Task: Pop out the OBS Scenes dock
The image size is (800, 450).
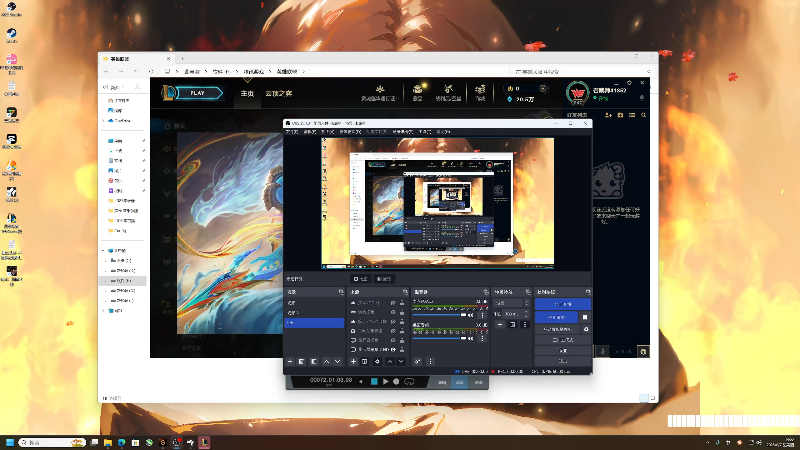Action: click(x=341, y=292)
